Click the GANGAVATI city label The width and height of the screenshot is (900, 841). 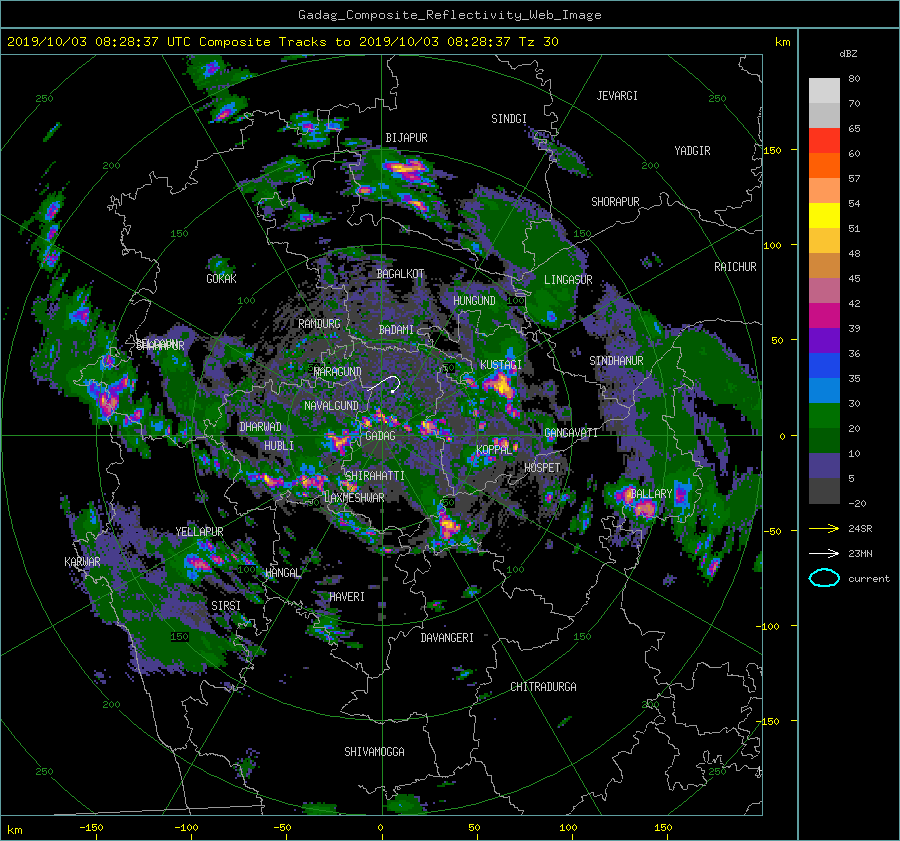pos(571,433)
